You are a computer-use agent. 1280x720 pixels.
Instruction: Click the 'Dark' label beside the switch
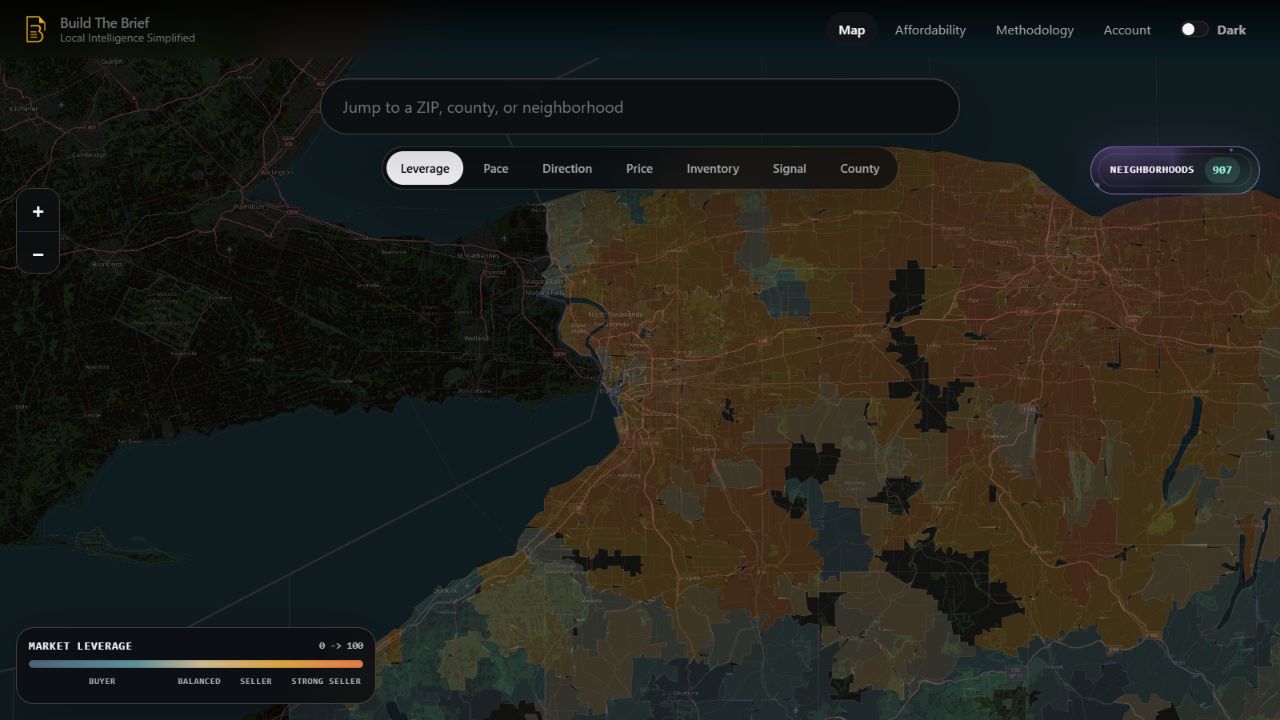pos(1231,30)
